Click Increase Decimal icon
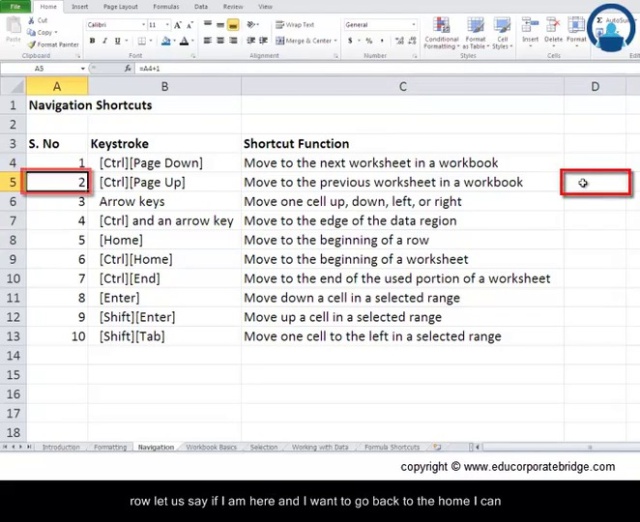This screenshot has height=522, width=640. click(x=399, y=41)
